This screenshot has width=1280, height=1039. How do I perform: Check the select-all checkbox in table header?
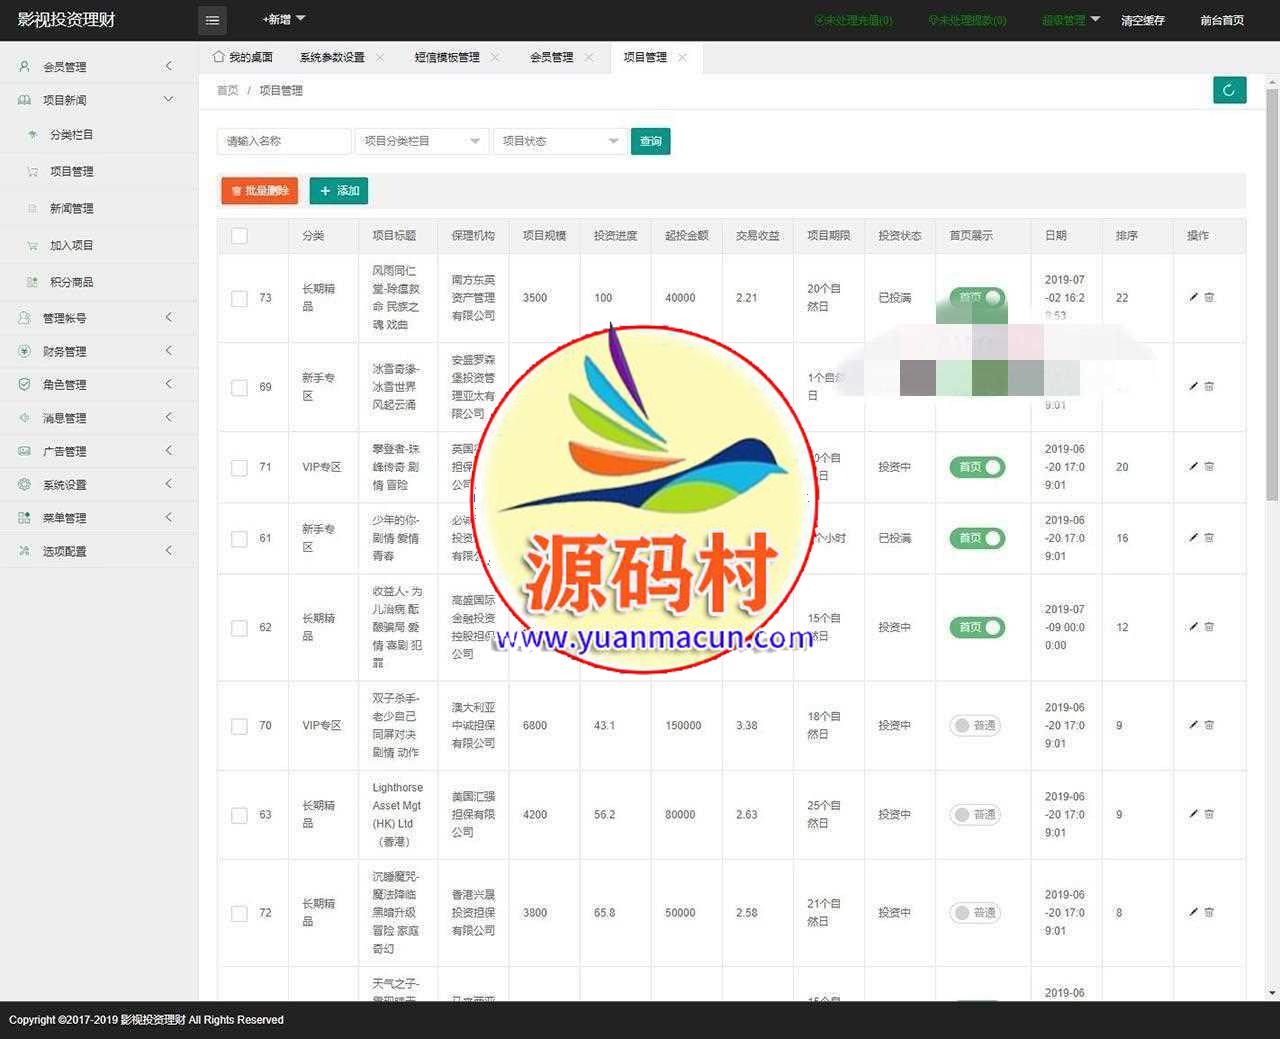click(239, 236)
